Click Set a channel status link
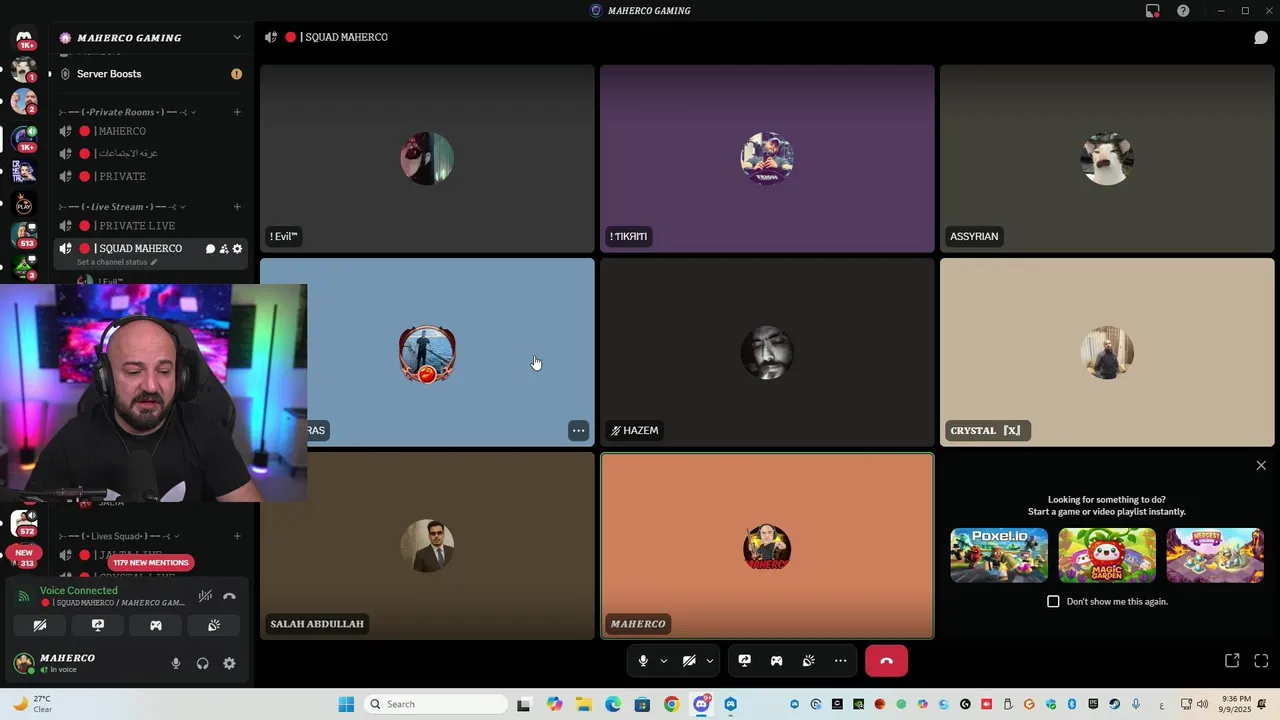The image size is (1280, 720). point(117,262)
